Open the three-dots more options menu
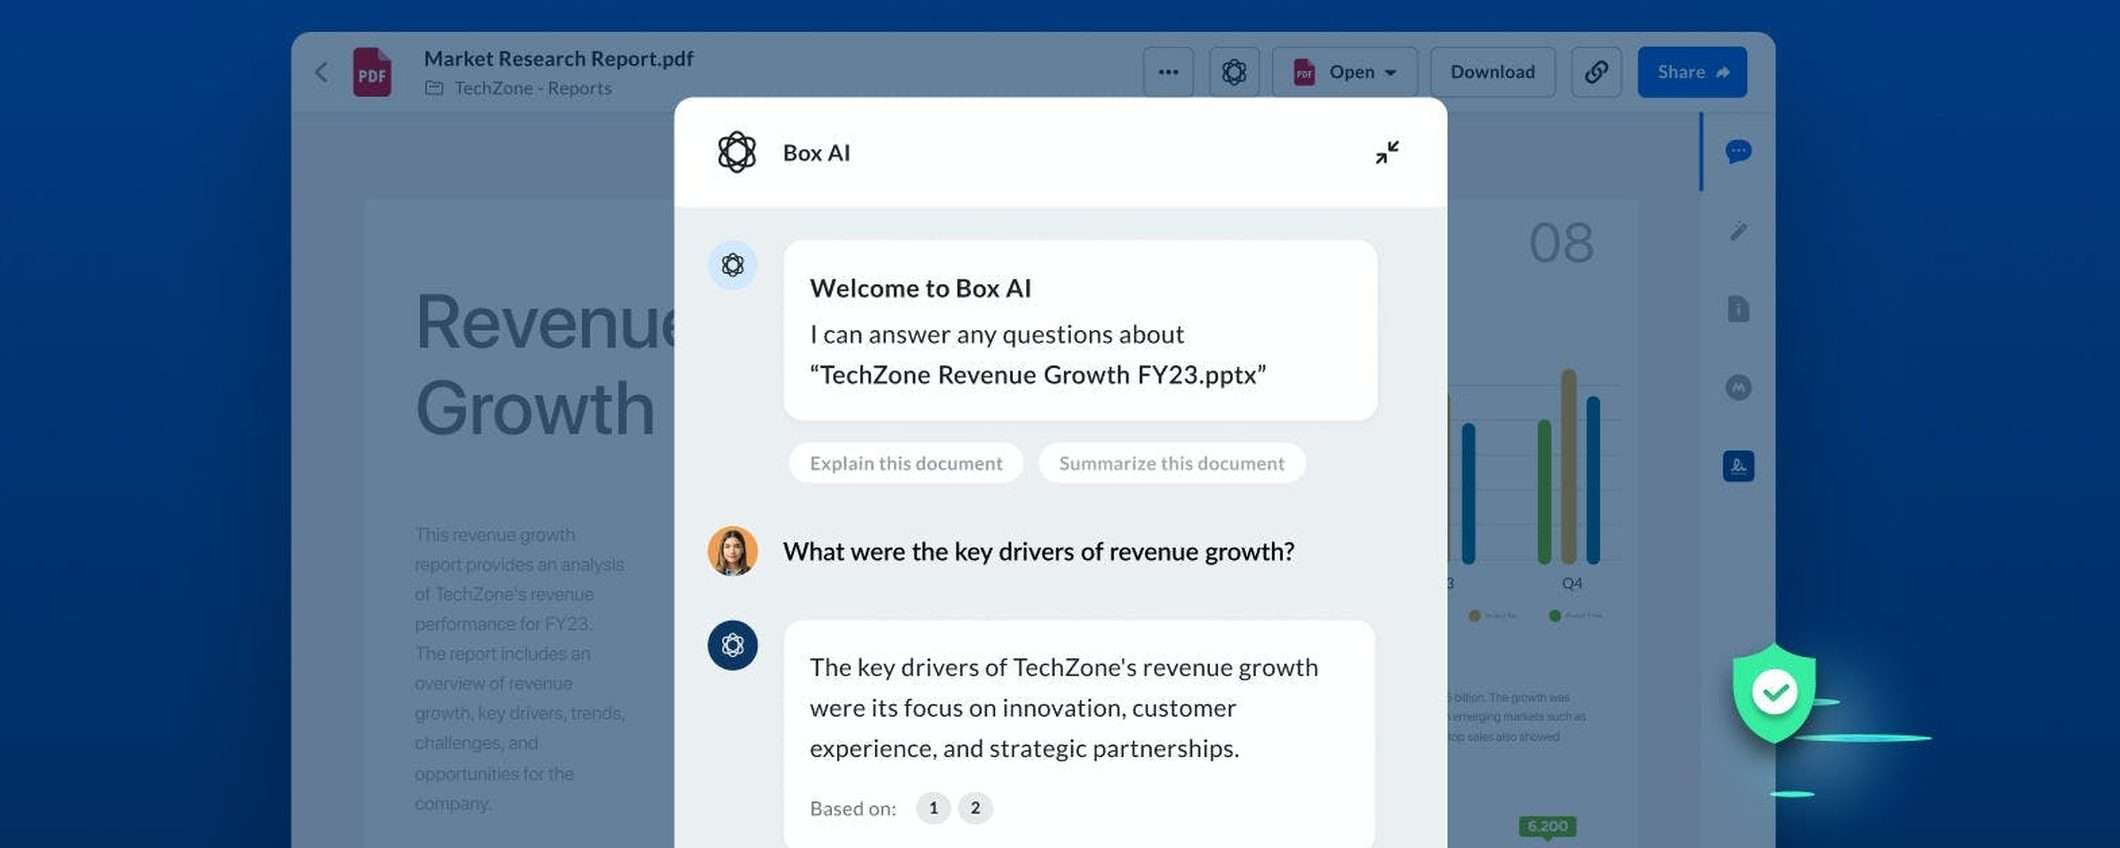 (x=1168, y=72)
